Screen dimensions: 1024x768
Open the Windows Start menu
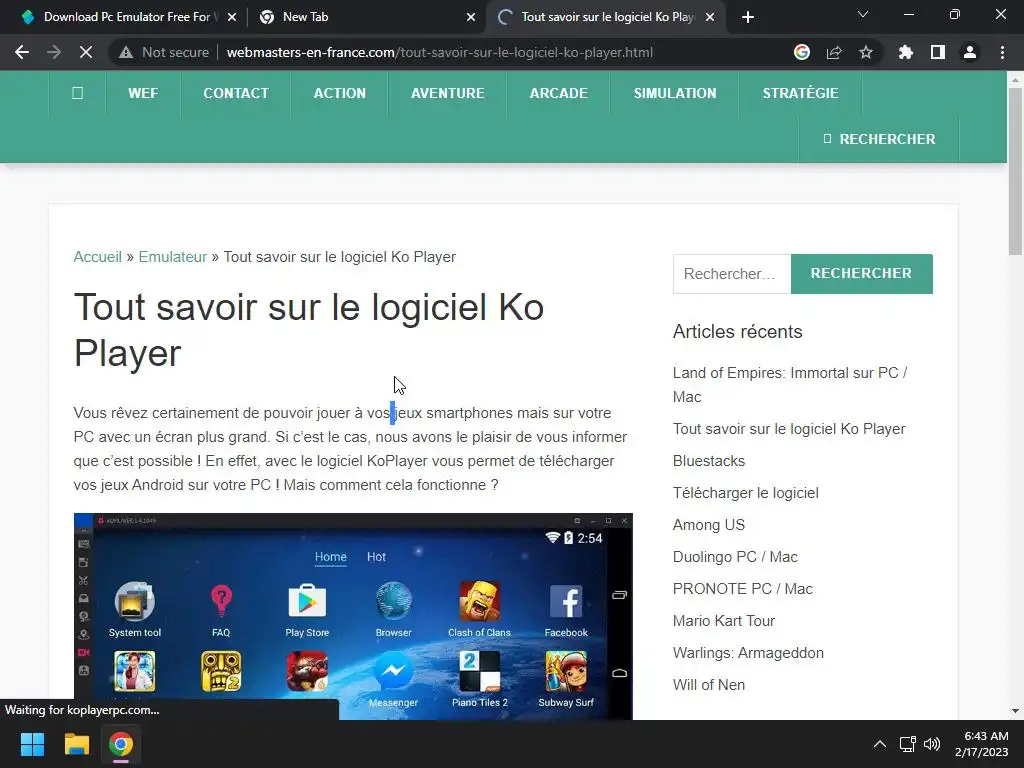[32, 744]
